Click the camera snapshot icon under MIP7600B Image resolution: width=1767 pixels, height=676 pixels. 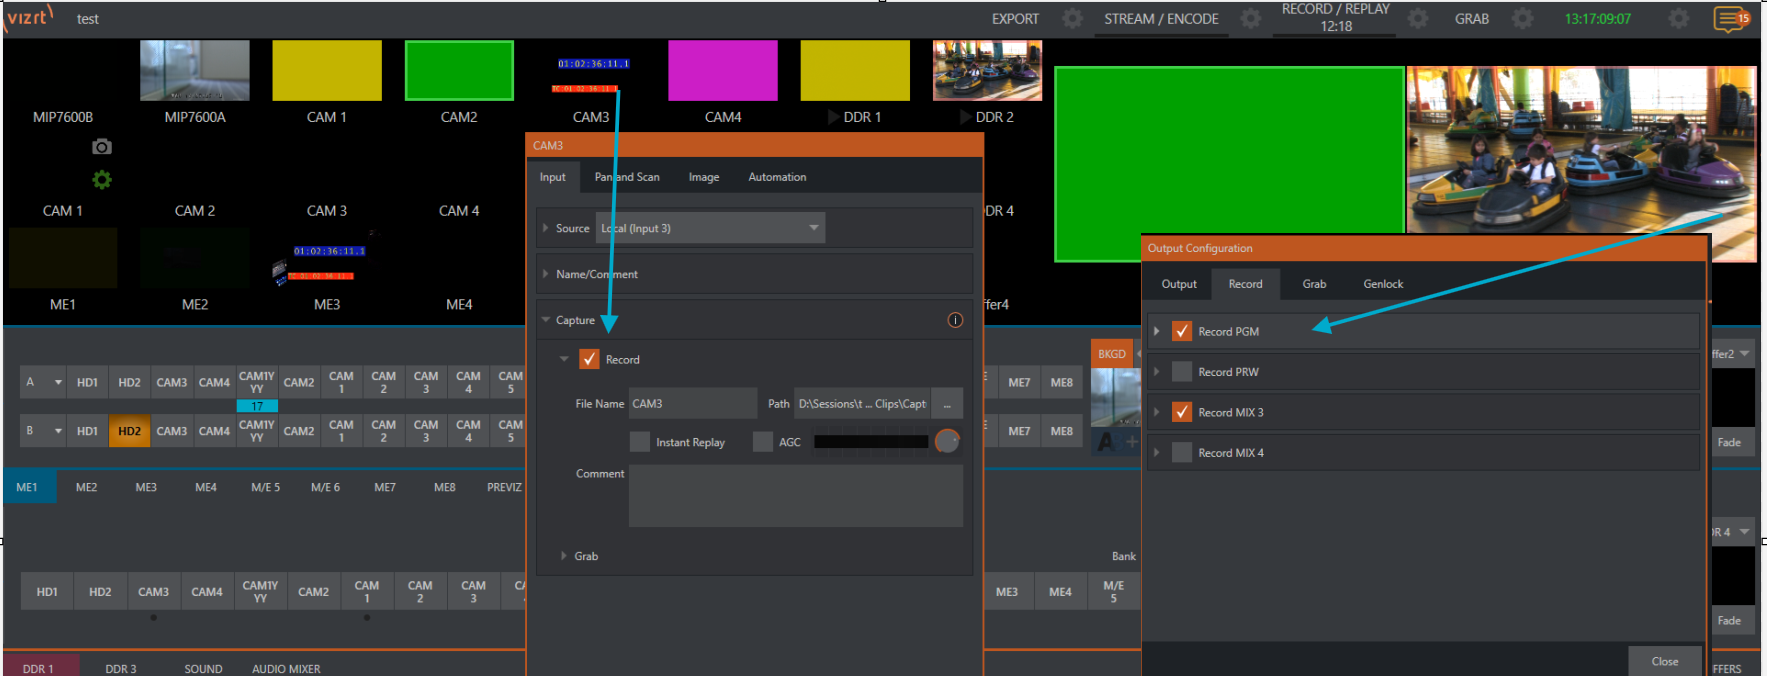102,147
